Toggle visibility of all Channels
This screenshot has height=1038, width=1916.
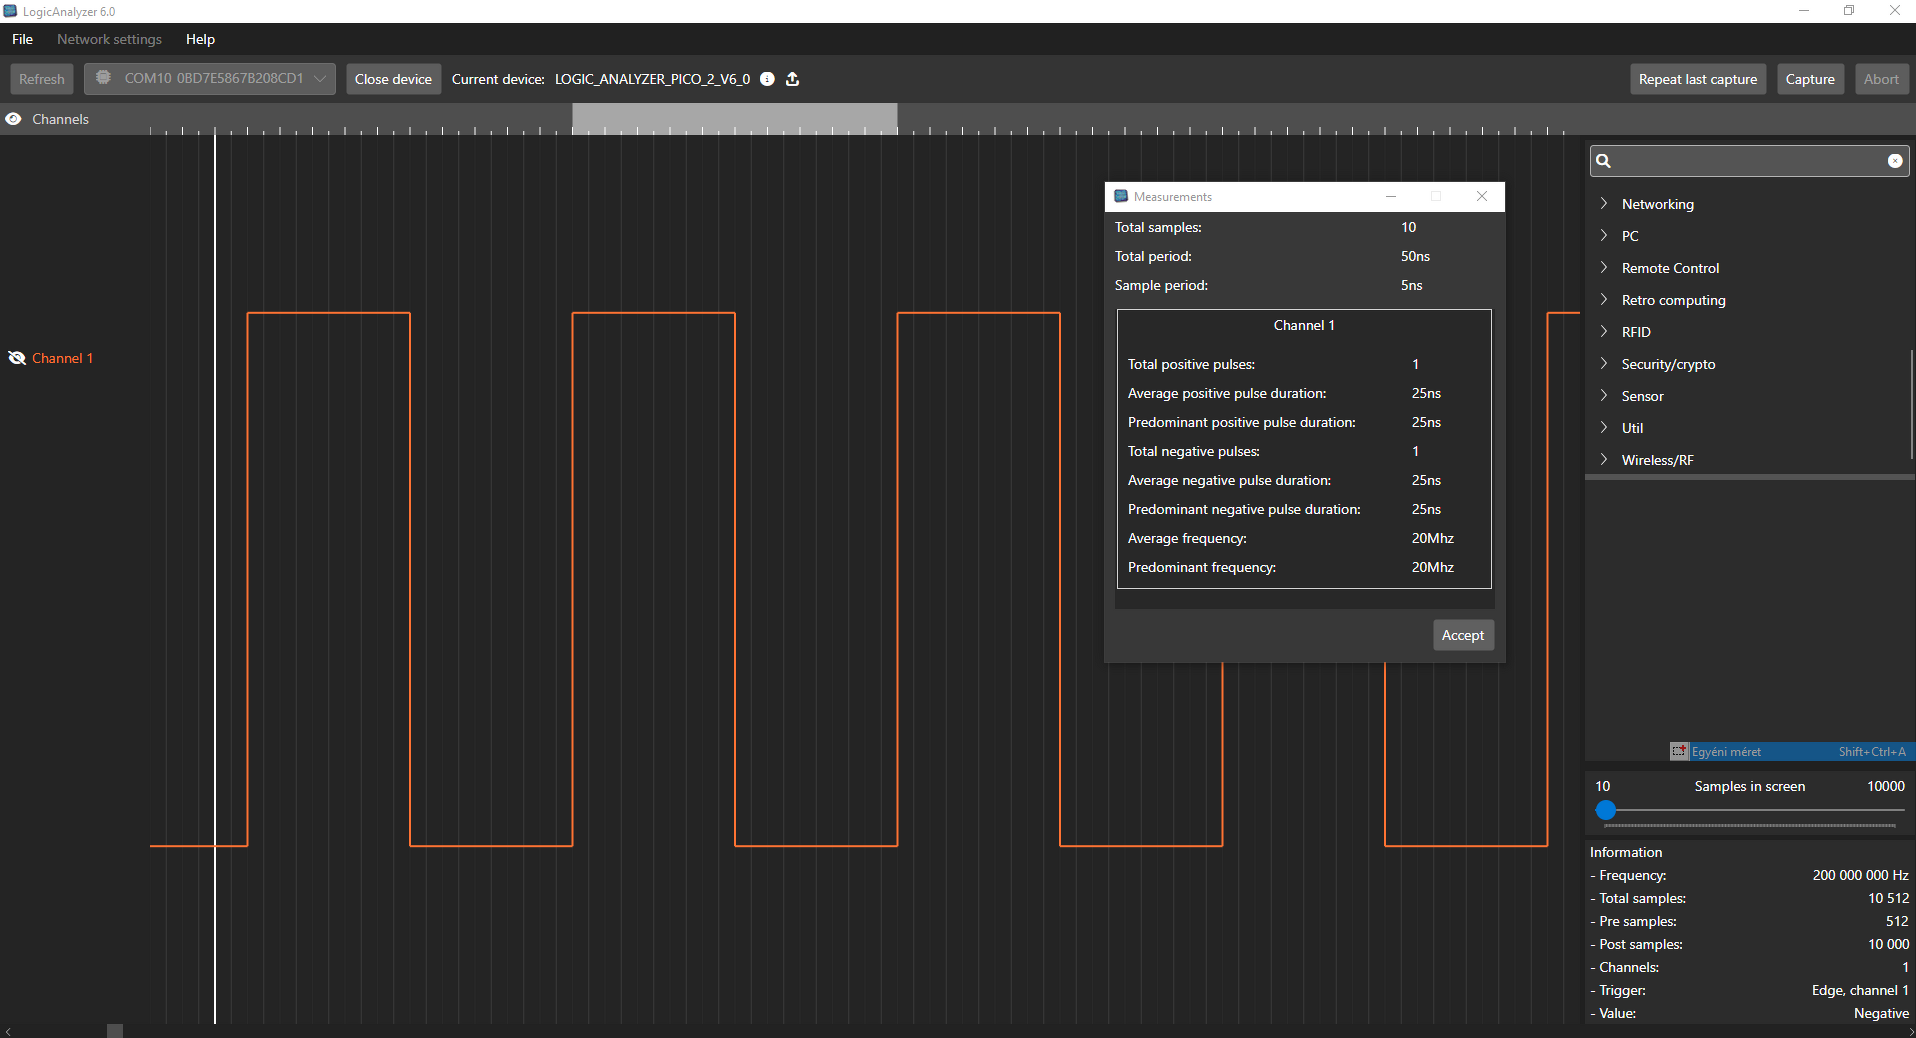click(13, 119)
